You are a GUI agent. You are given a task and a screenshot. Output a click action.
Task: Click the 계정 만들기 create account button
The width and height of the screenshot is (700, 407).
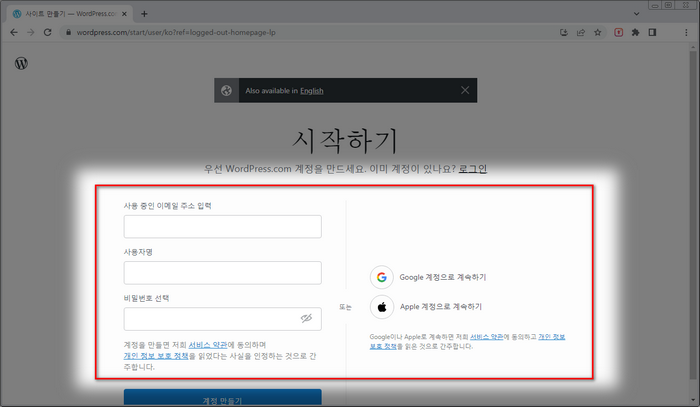[222, 398]
